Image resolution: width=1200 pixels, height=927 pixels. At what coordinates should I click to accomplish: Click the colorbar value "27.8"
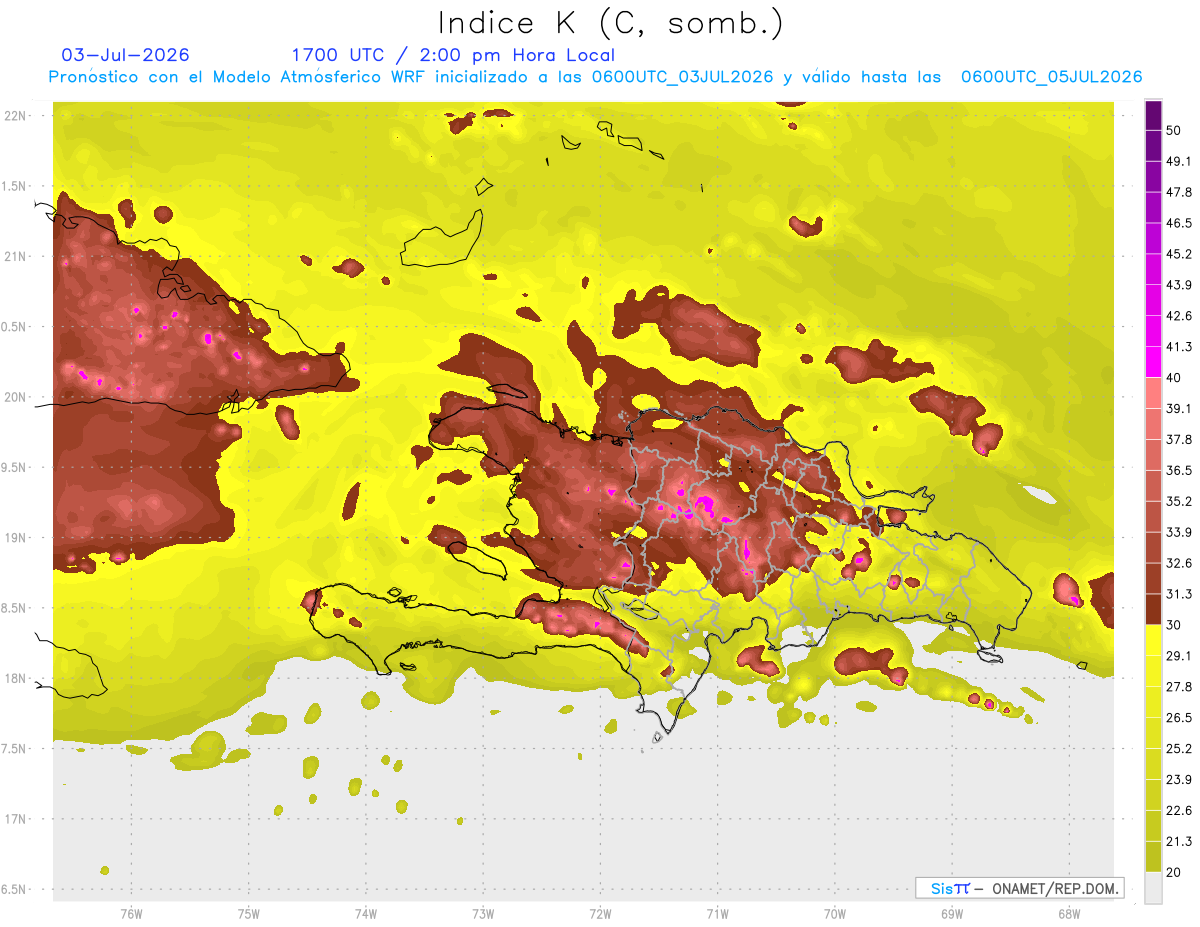click(1180, 686)
